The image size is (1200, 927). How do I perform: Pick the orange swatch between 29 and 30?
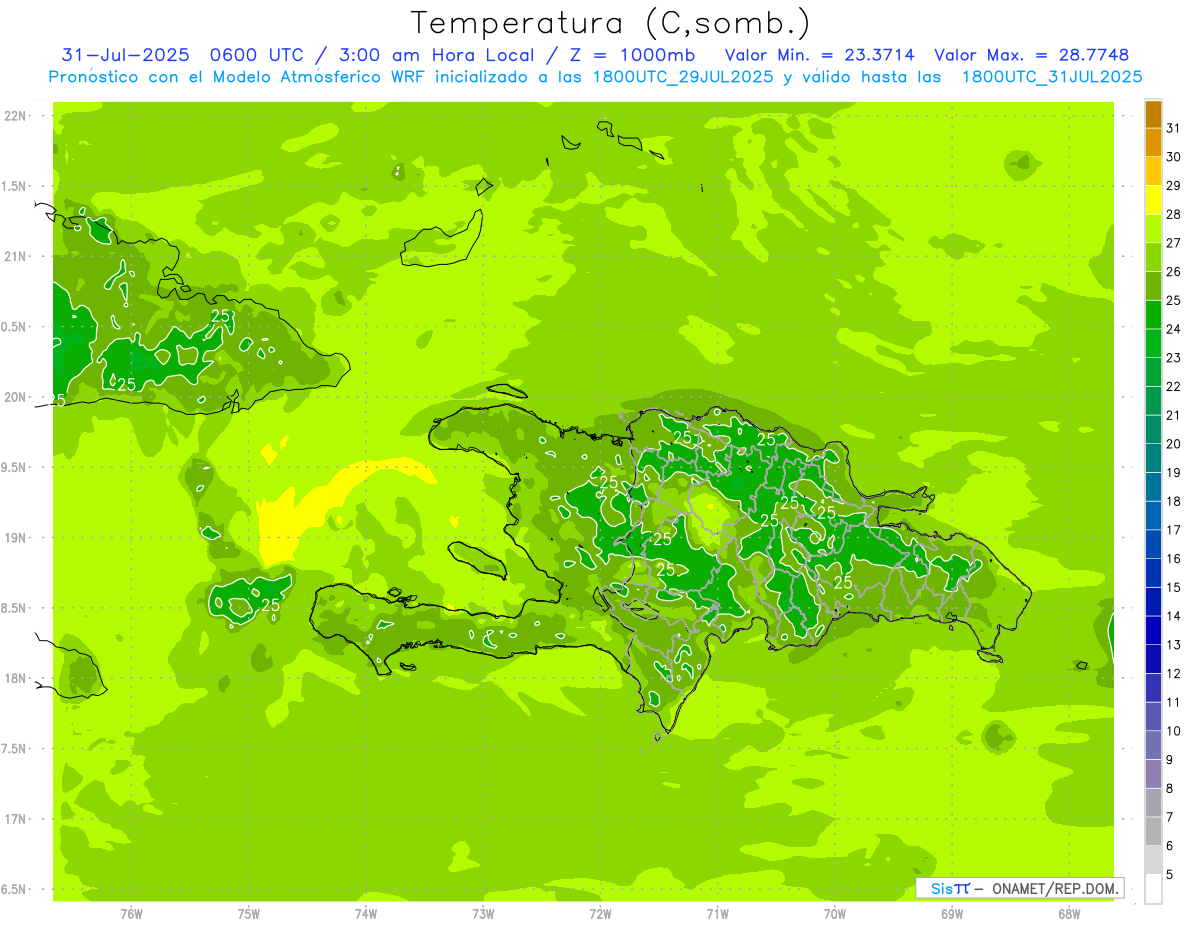coord(1153,171)
